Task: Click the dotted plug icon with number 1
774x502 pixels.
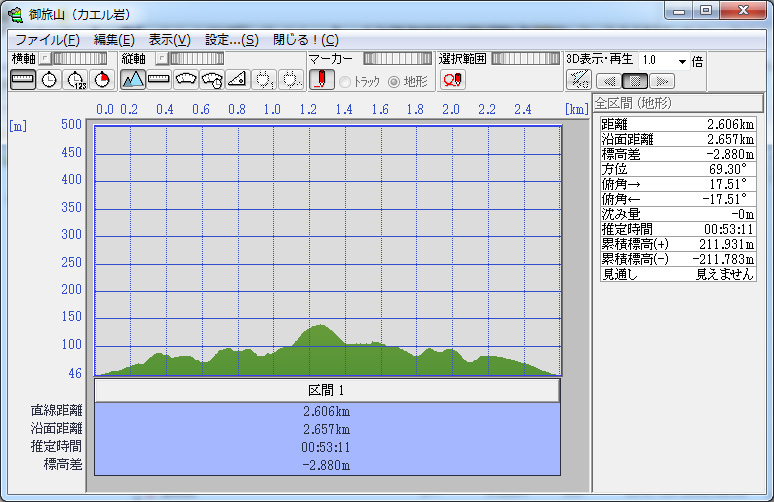Action: 264,79
